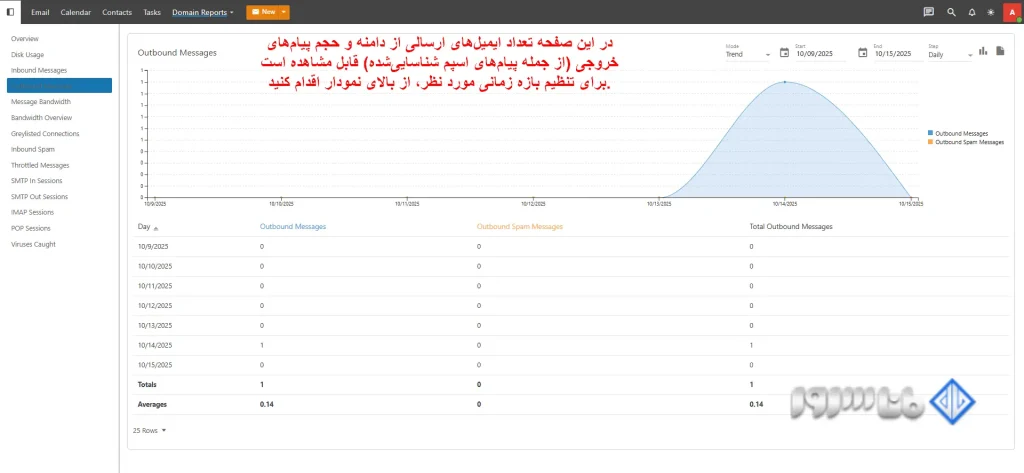Select the 10/12/2025 table row

tap(570, 305)
